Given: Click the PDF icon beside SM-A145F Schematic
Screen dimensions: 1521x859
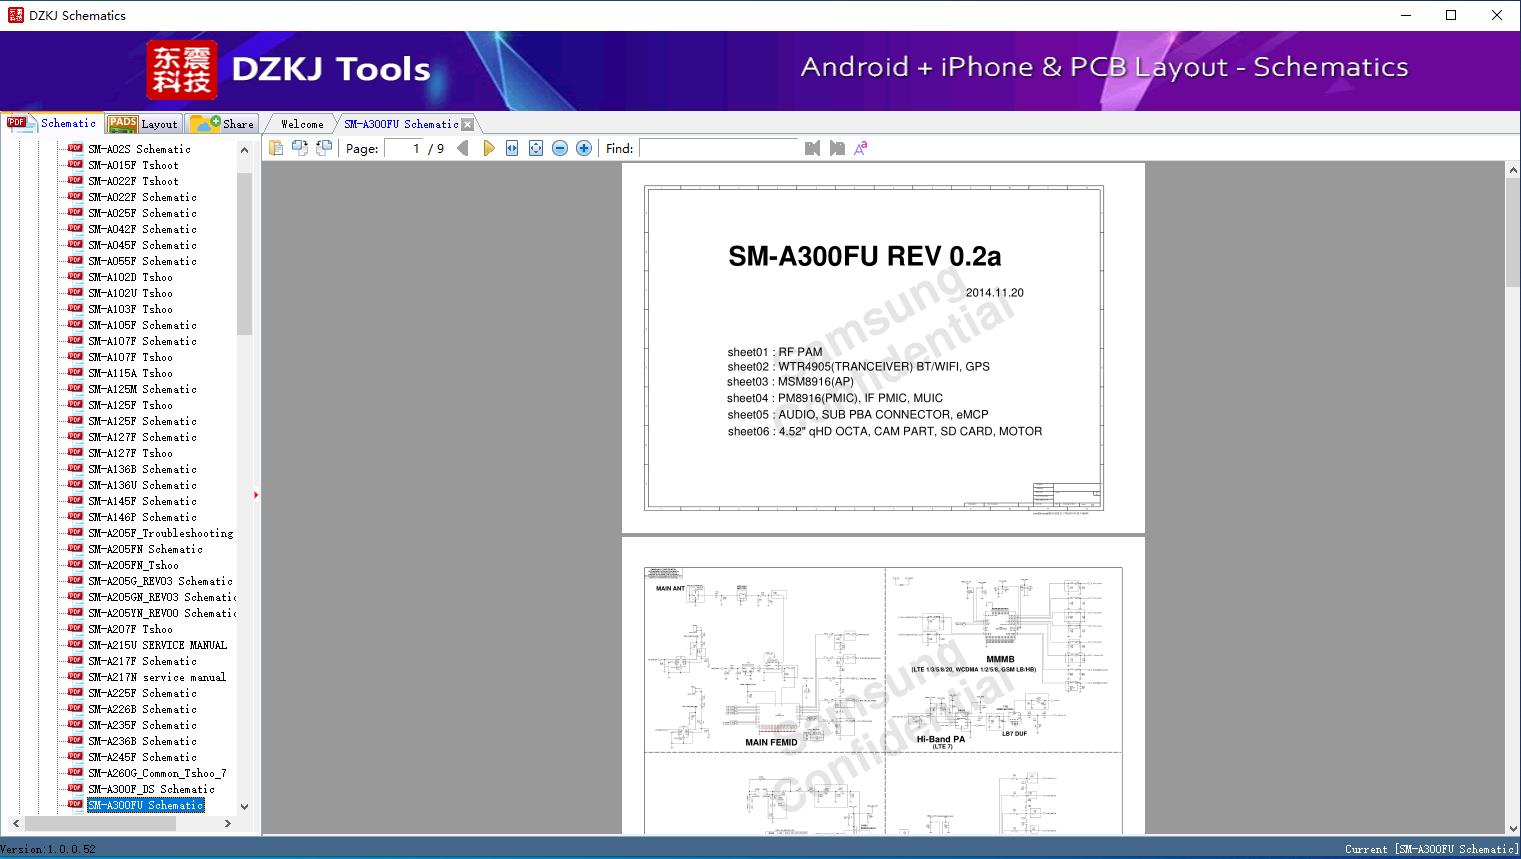Looking at the screenshot, I should click(x=75, y=500).
